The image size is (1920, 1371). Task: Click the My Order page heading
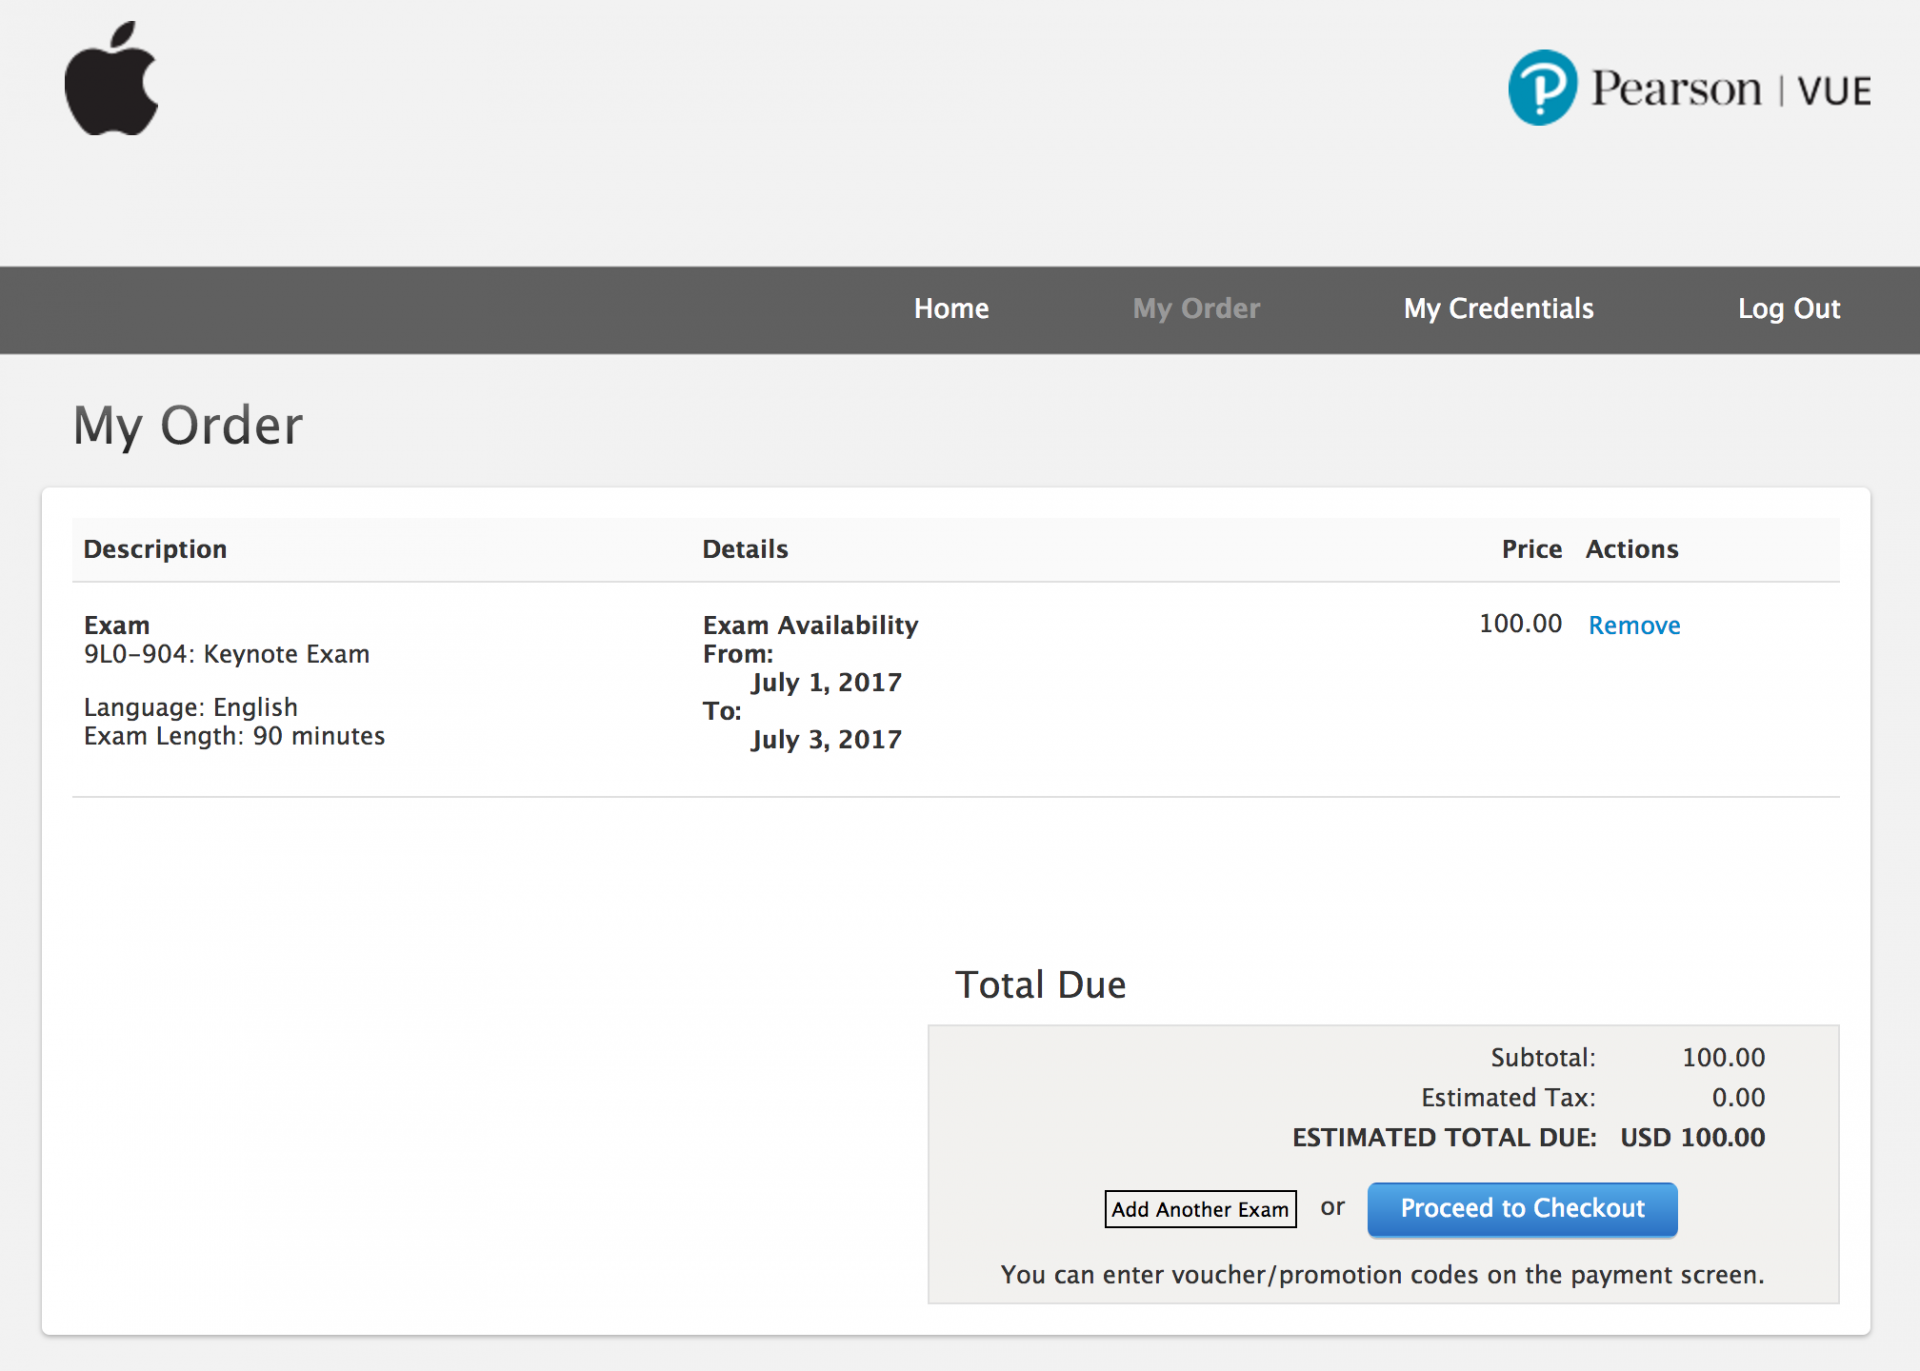(x=188, y=426)
